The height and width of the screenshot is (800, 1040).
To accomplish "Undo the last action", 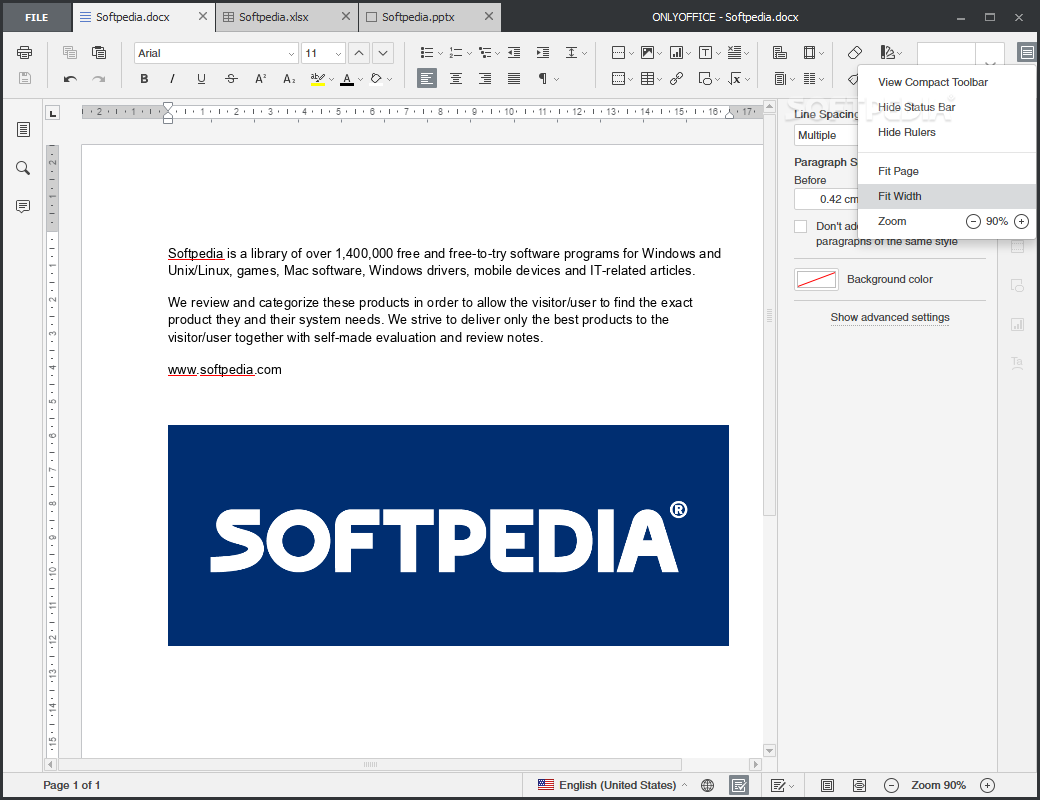I will point(70,79).
